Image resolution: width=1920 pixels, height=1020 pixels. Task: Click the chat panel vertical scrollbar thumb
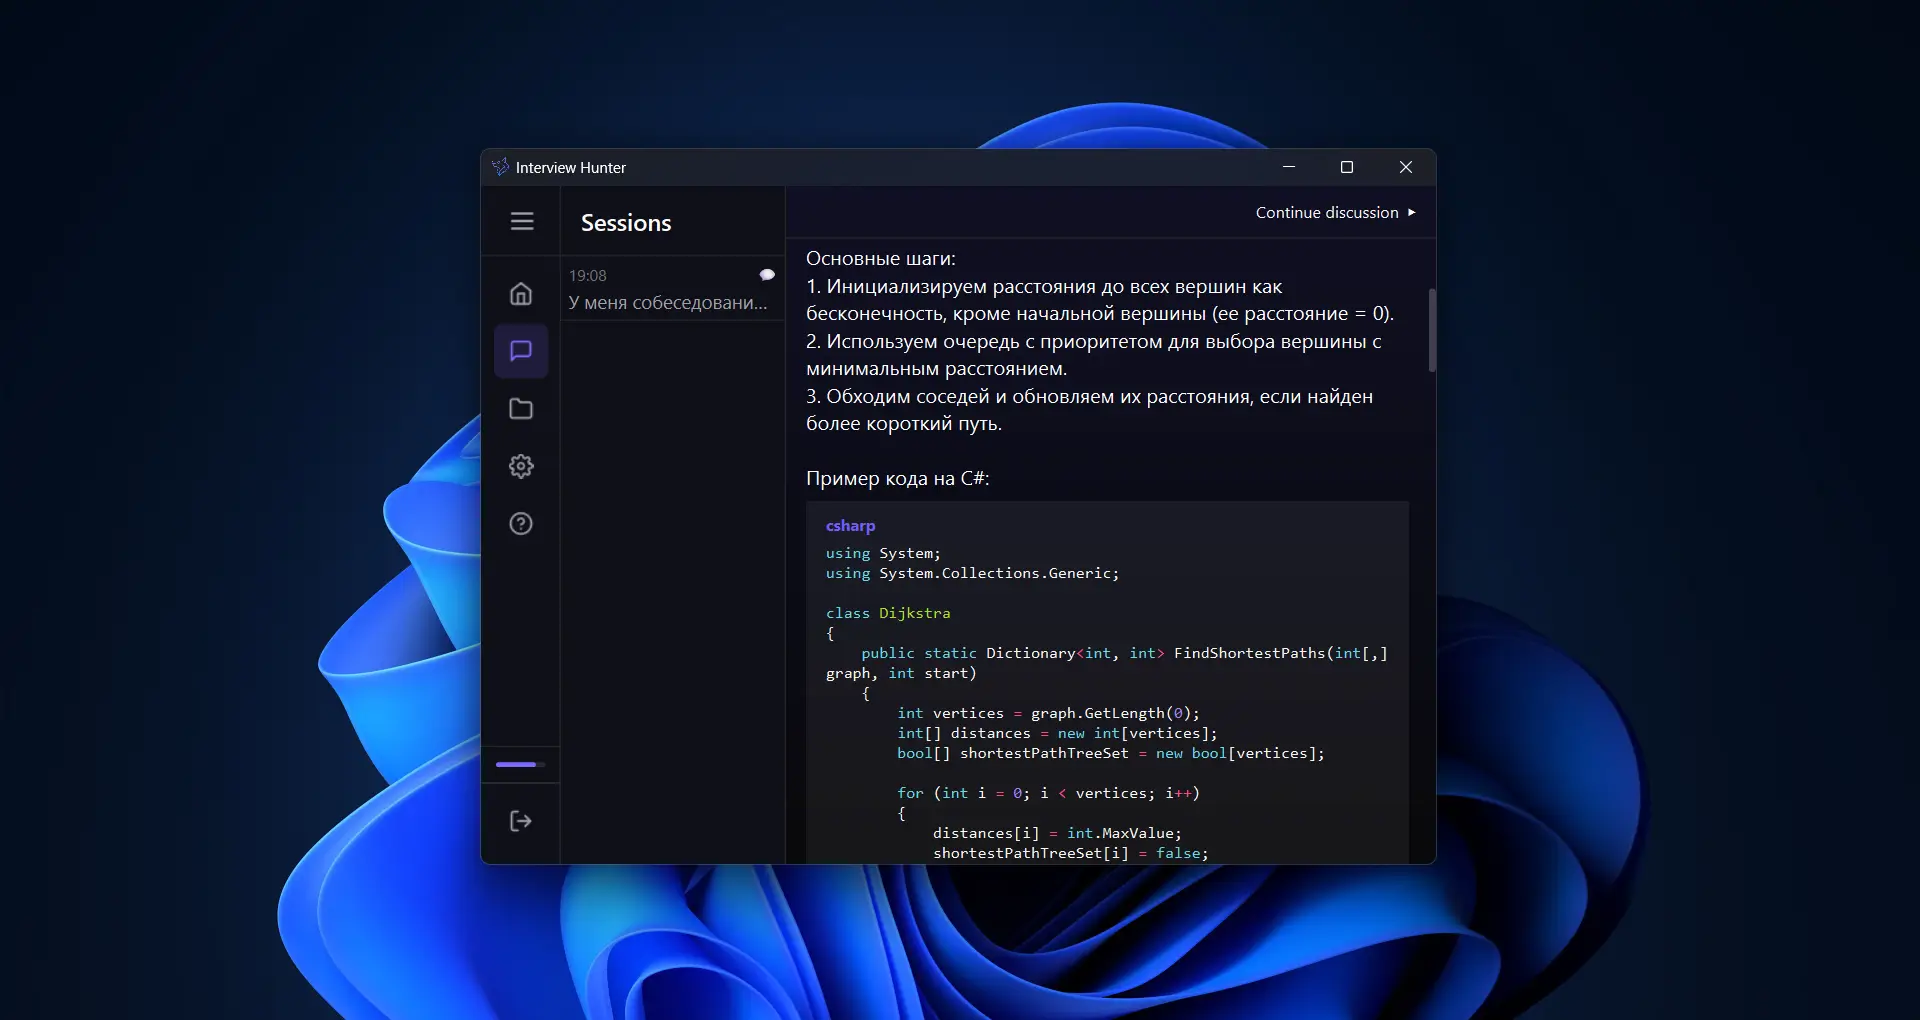point(1432,330)
